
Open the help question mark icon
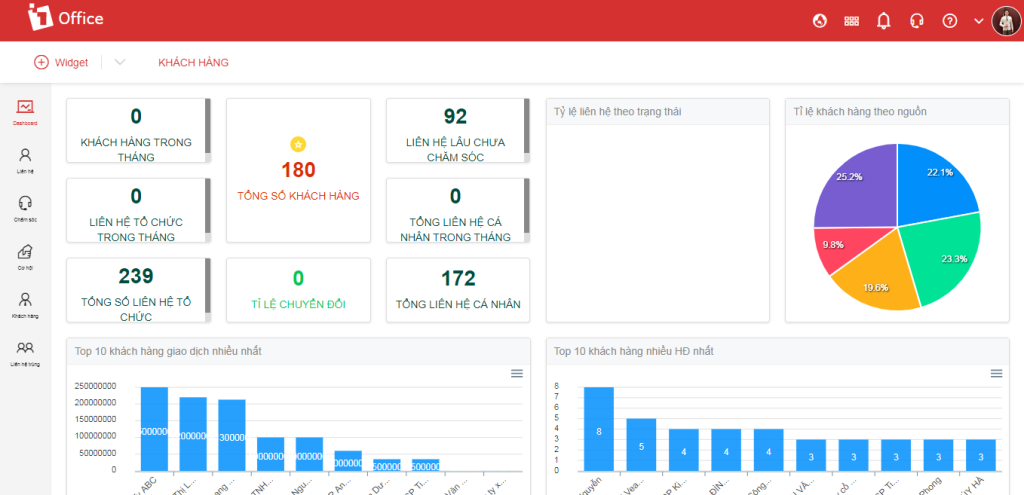[x=950, y=21]
